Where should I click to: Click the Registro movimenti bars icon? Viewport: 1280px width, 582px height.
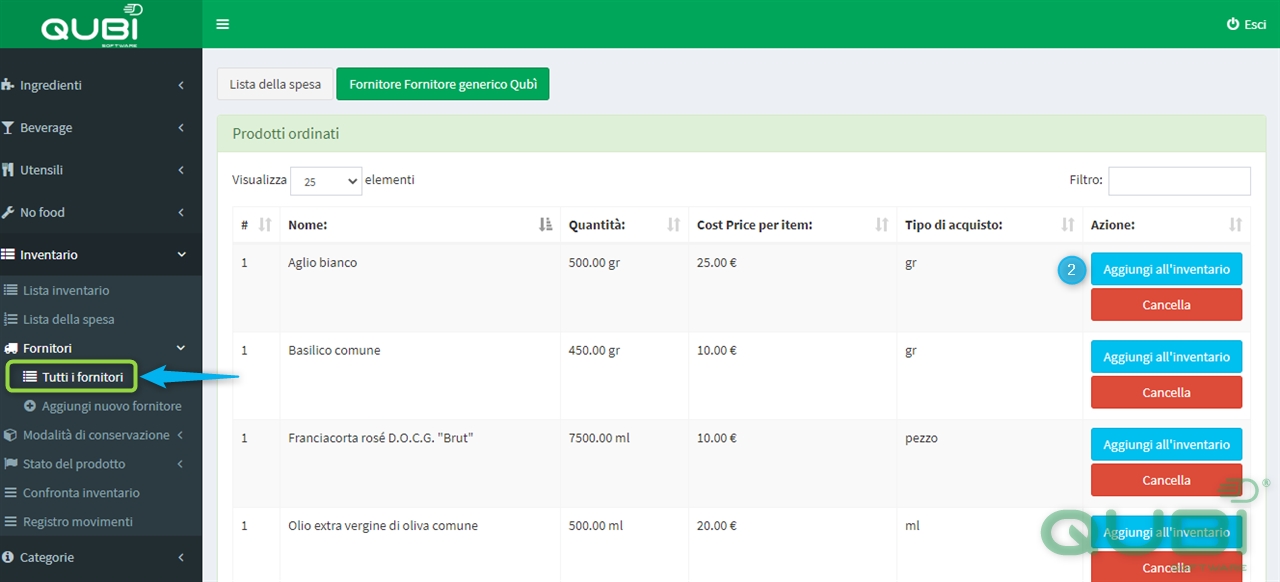[x=11, y=522]
